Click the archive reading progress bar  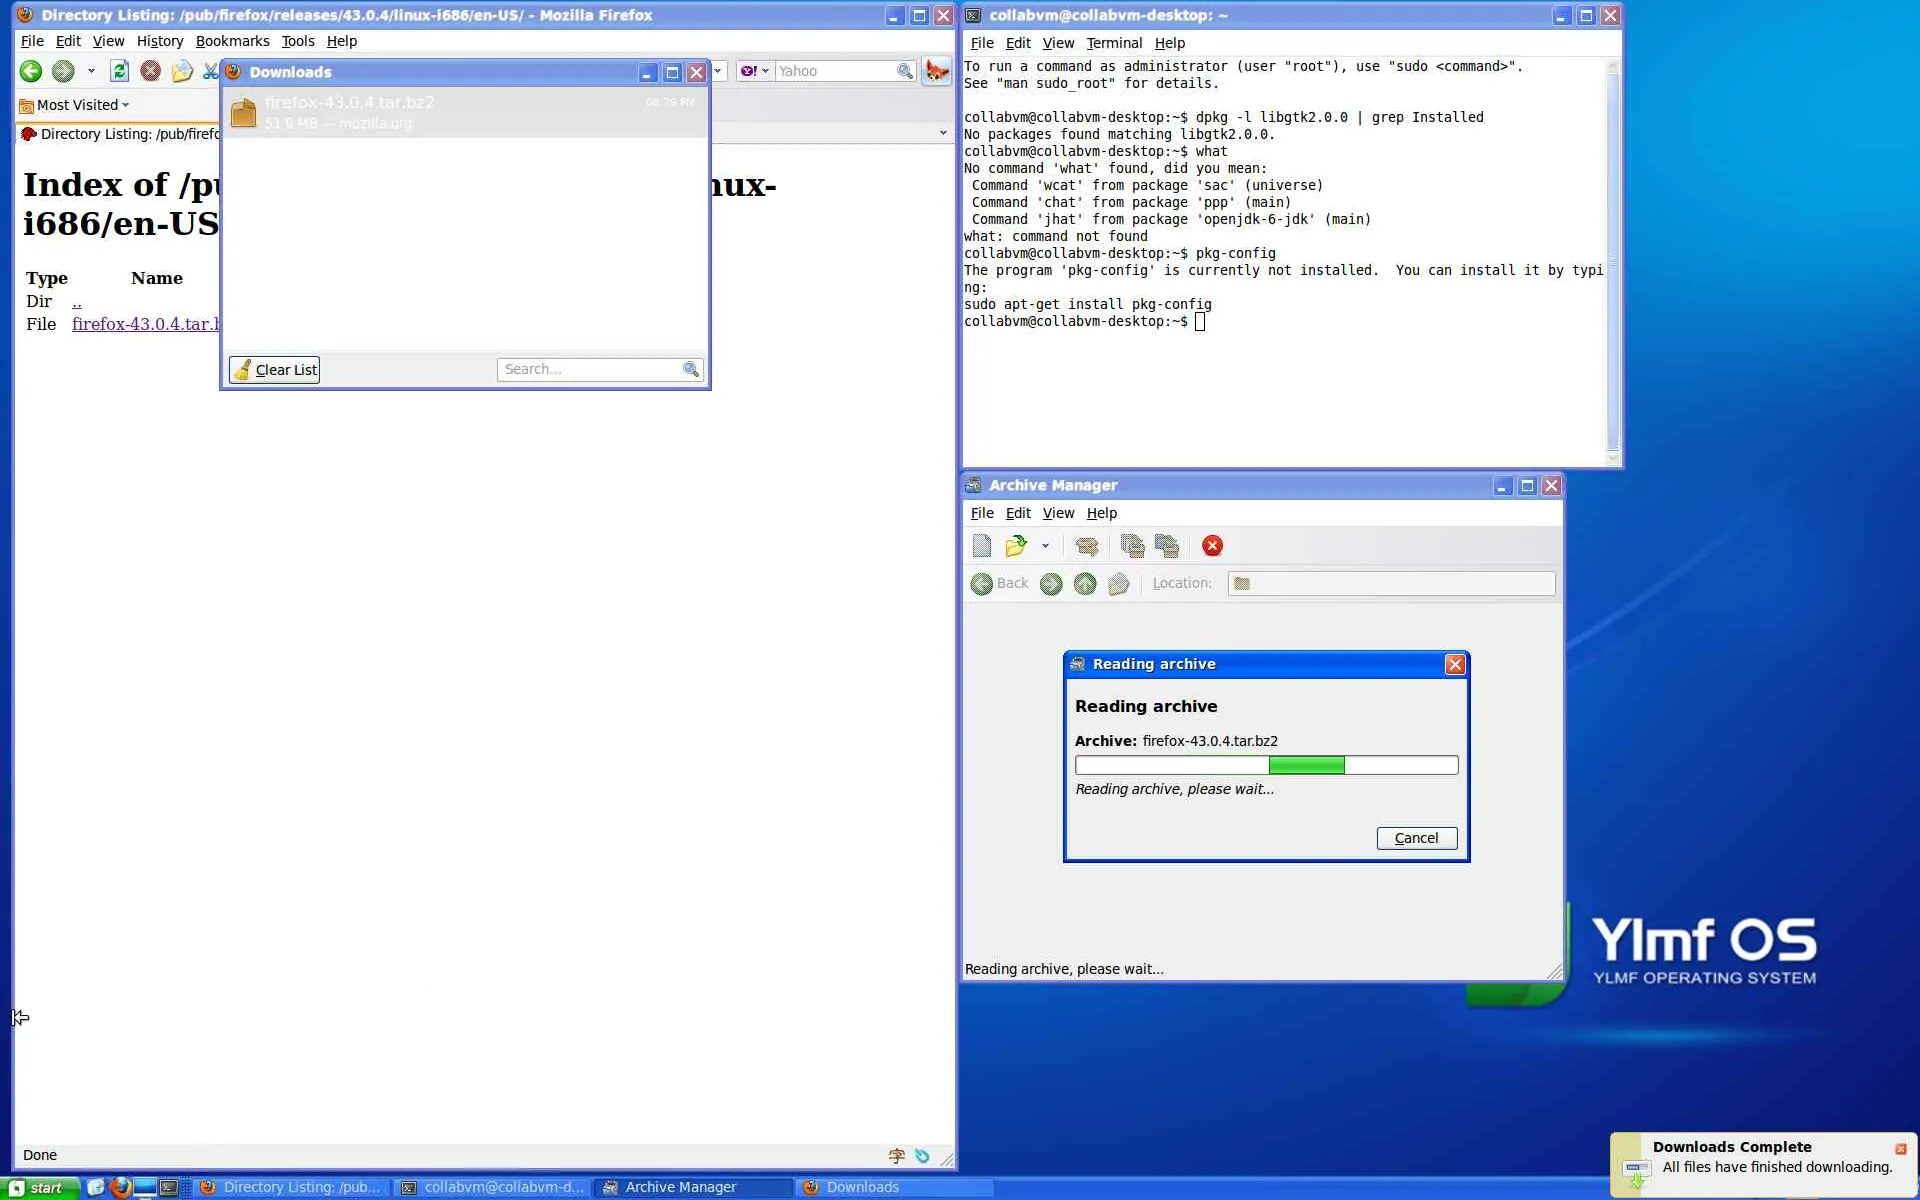tap(1266, 766)
